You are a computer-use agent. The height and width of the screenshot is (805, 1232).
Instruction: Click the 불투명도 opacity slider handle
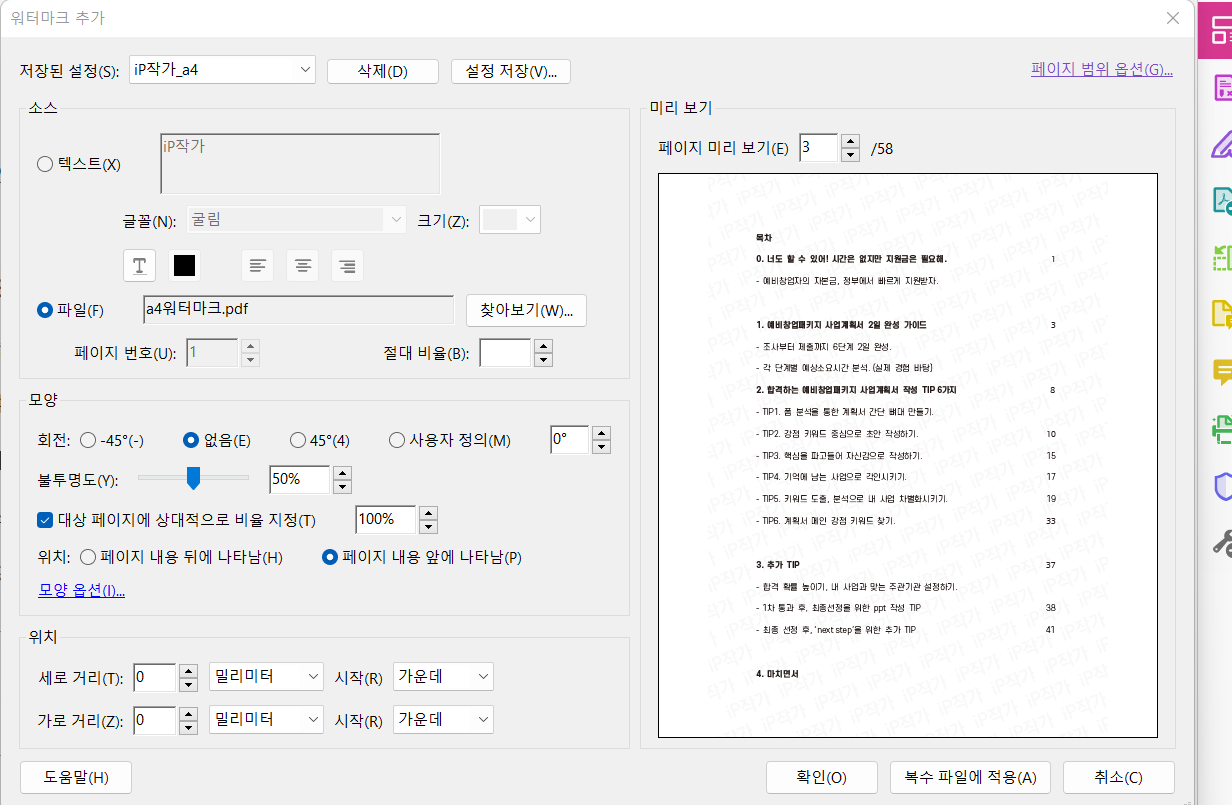[x=193, y=479]
